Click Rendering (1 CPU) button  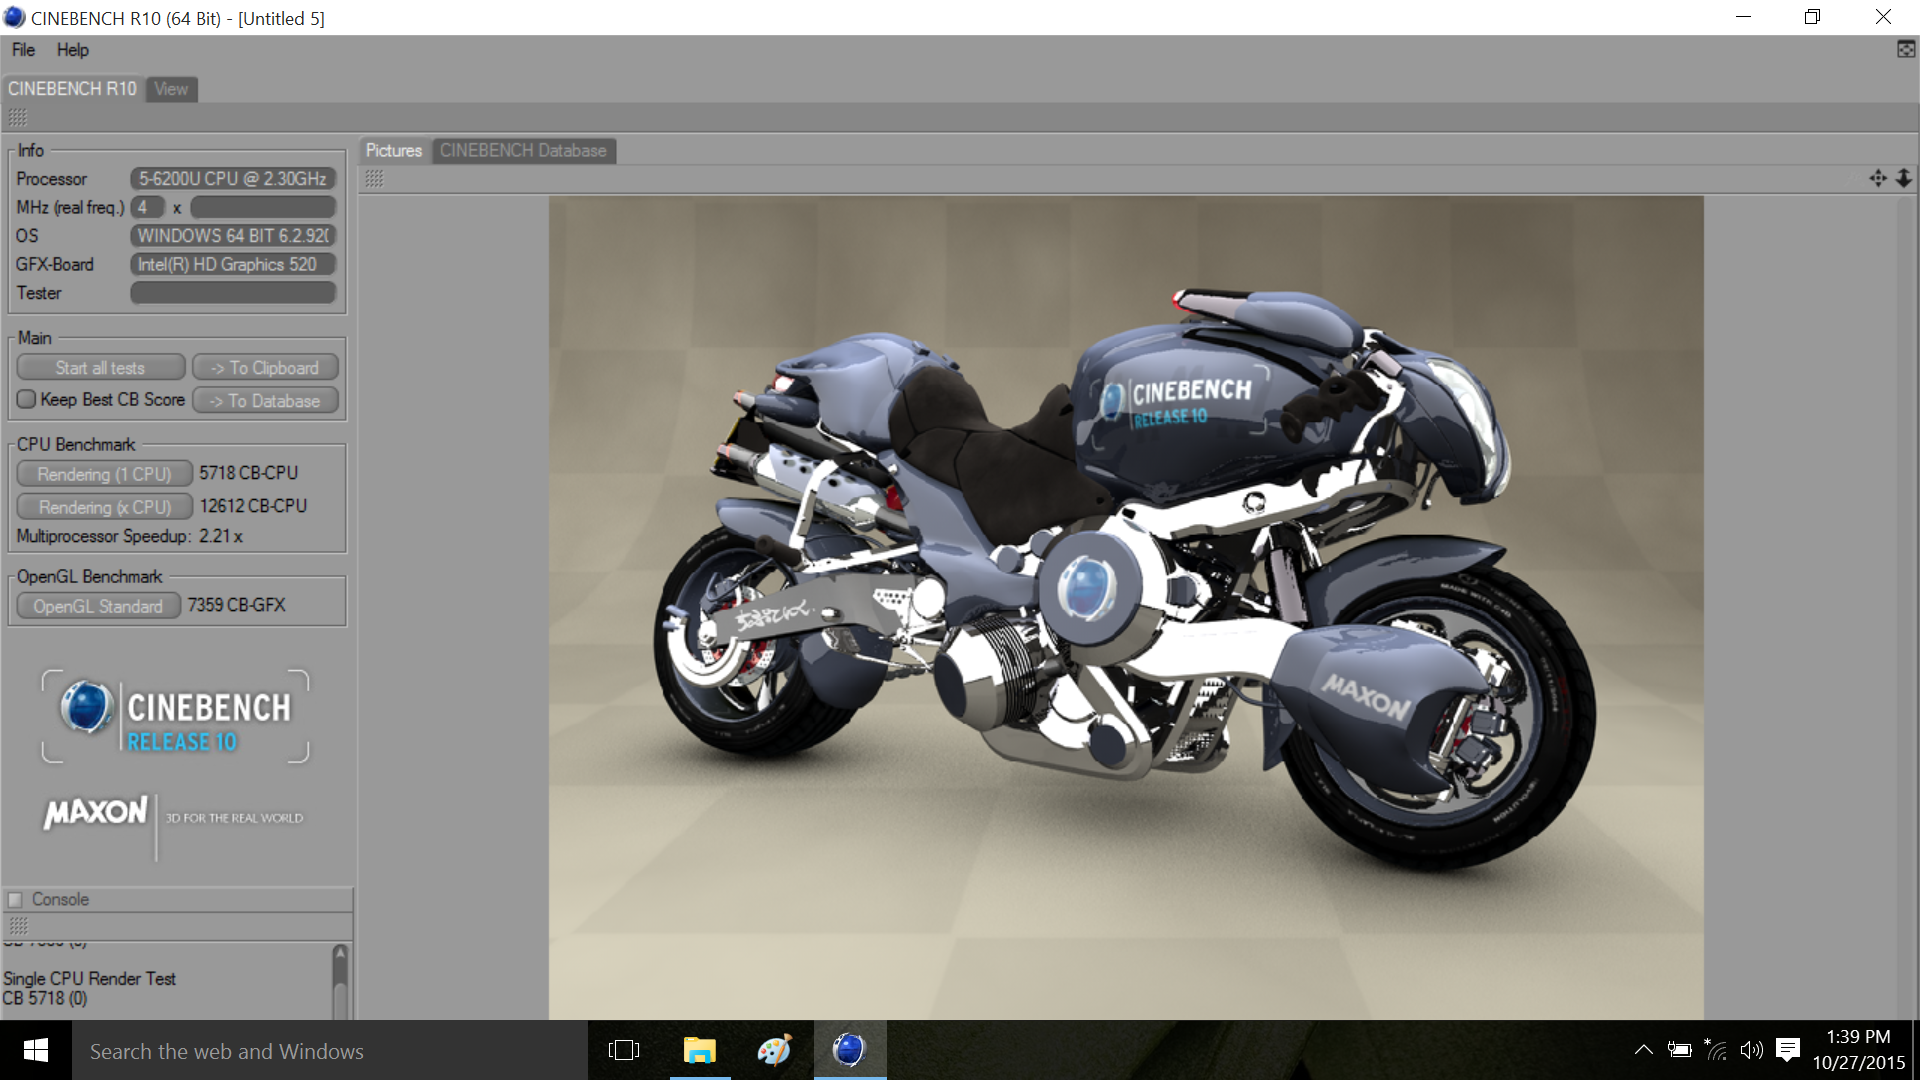tap(104, 474)
